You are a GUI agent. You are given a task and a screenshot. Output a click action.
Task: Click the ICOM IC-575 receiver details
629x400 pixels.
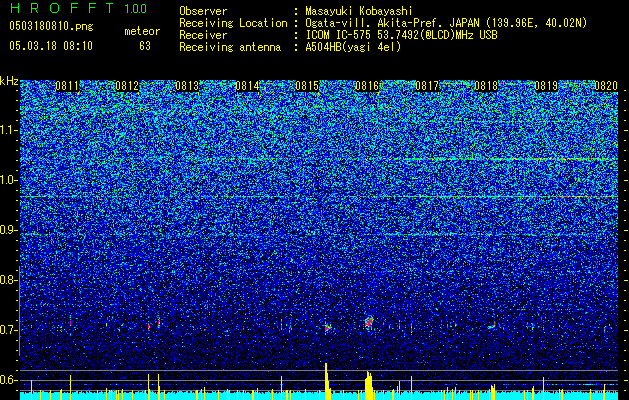coord(401,35)
